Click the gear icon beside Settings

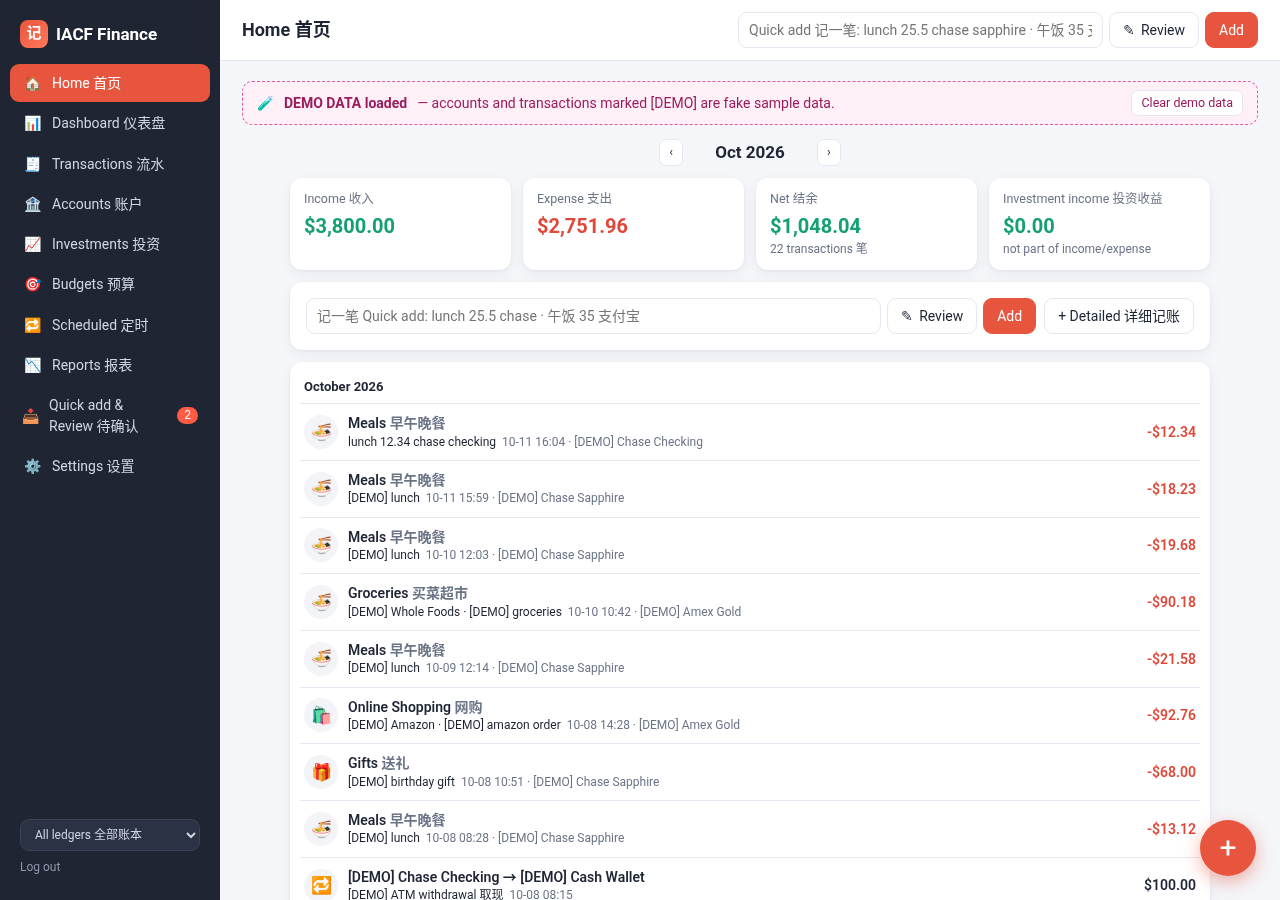33,466
